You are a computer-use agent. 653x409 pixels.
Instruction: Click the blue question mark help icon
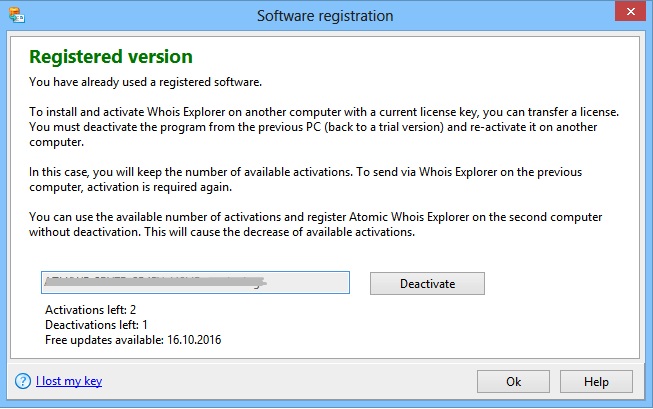click(22, 380)
